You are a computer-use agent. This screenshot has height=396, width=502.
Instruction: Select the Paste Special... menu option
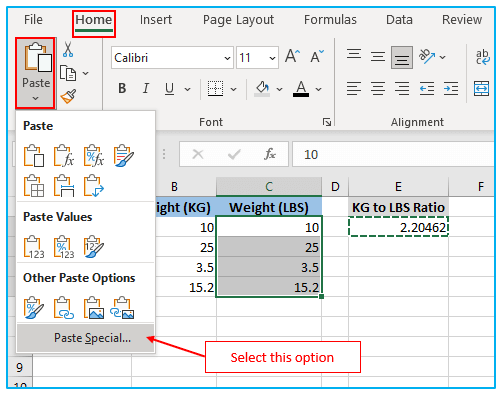(x=86, y=338)
